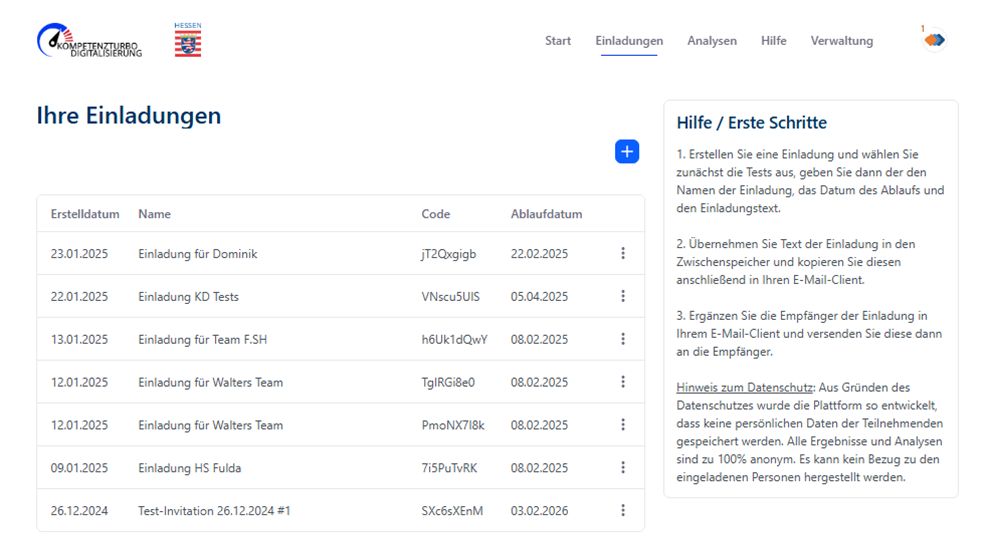Click the blue plus button to add invitation

pos(627,152)
